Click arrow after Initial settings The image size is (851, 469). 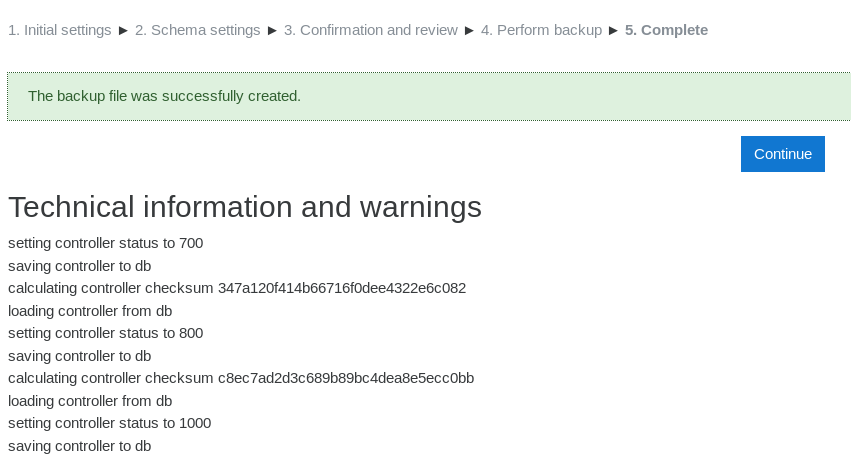pyautogui.click(x=123, y=30)
